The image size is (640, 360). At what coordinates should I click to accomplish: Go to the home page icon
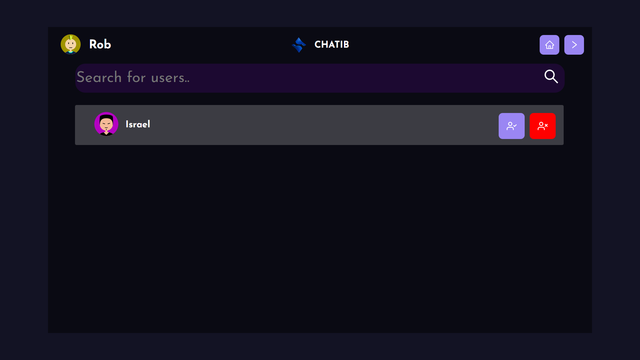(549, 45)
